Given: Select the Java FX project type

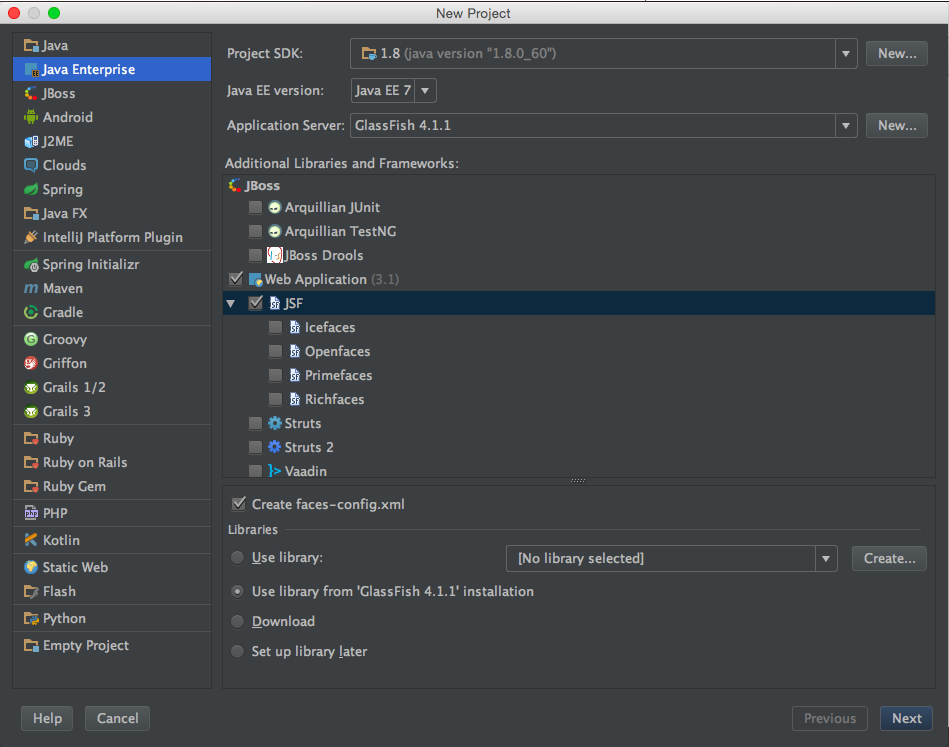Looking at the screenshot, I should click(112, 213).
